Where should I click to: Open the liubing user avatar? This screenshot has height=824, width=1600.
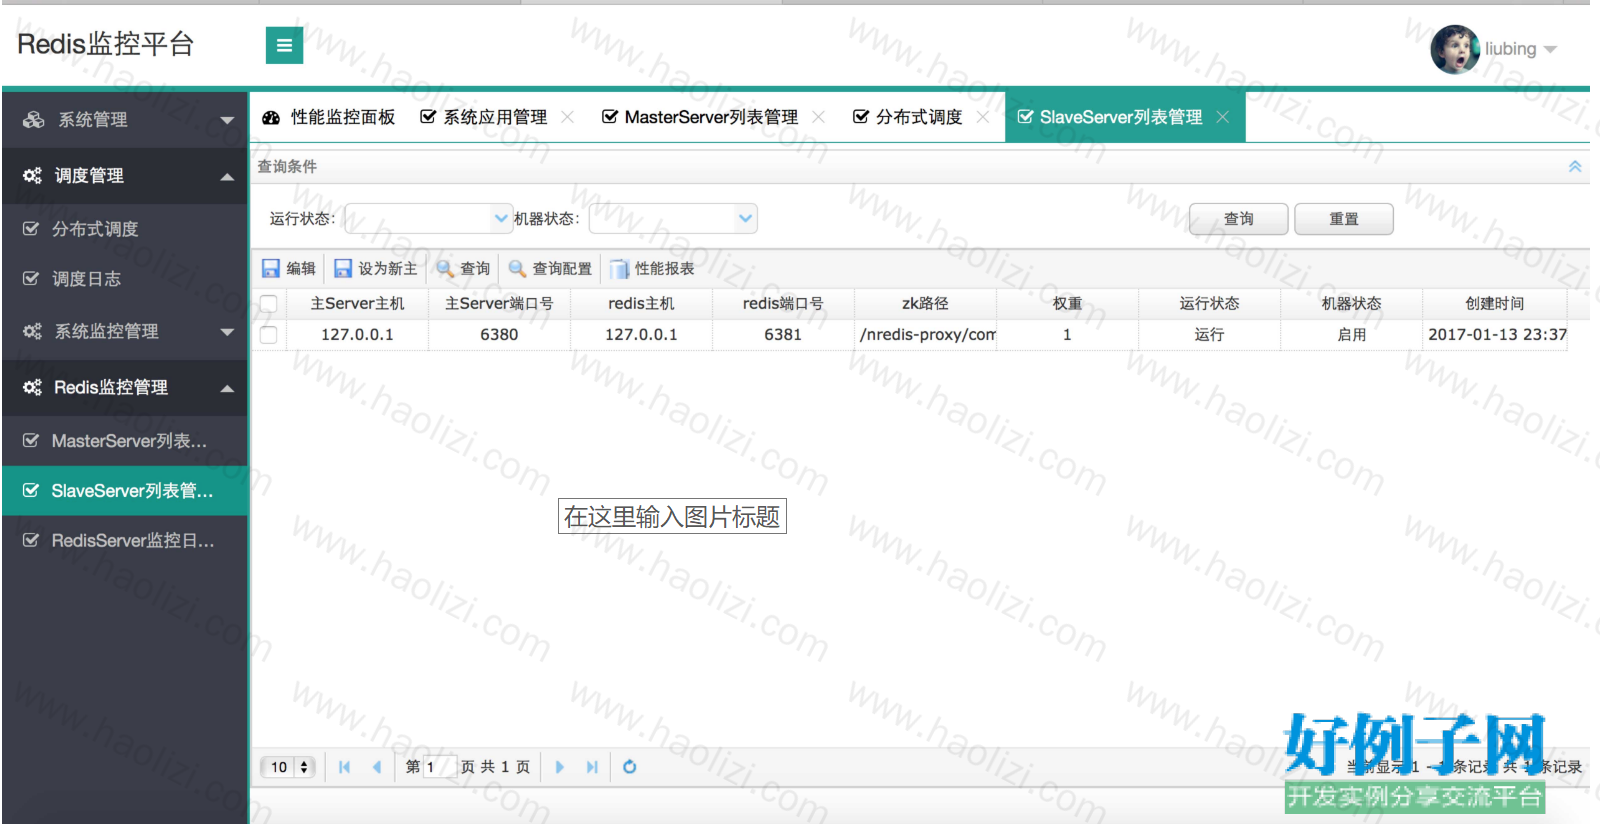click(x=1455, y=49)
